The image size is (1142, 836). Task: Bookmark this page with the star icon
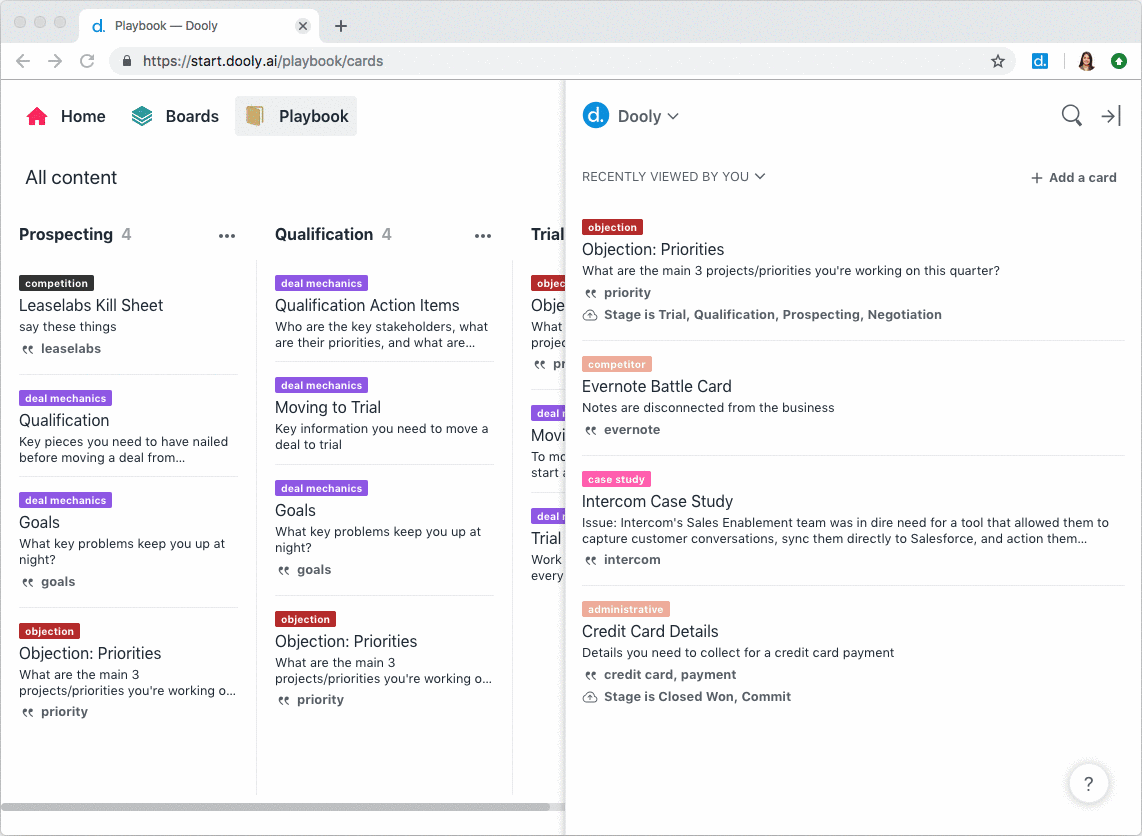(x=997, y=61)
